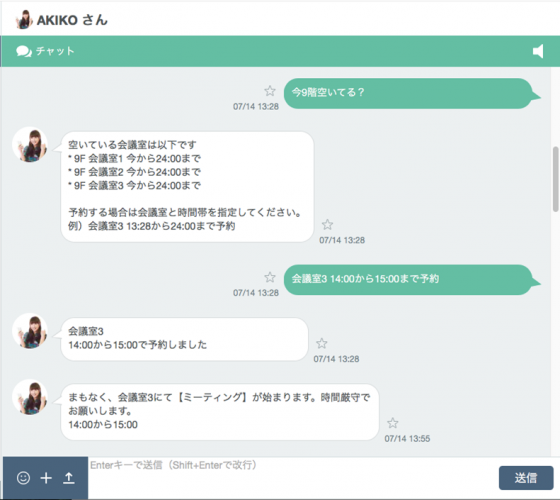Click timestamp under 今9階空いてる？ message
560x500 pixels.
tap(256, 106)
